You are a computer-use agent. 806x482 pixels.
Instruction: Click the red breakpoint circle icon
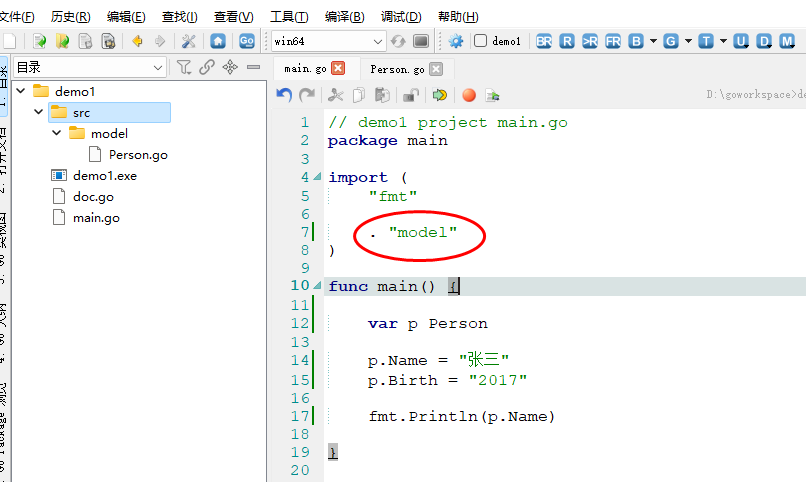(x=468, y=95)
